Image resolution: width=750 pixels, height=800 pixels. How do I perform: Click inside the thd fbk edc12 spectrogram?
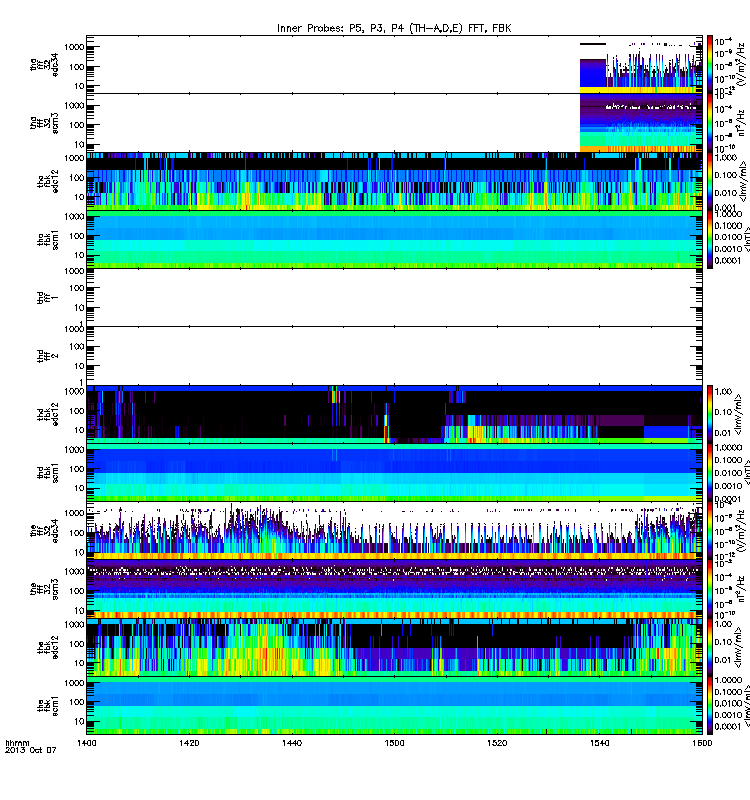(394, 414)
